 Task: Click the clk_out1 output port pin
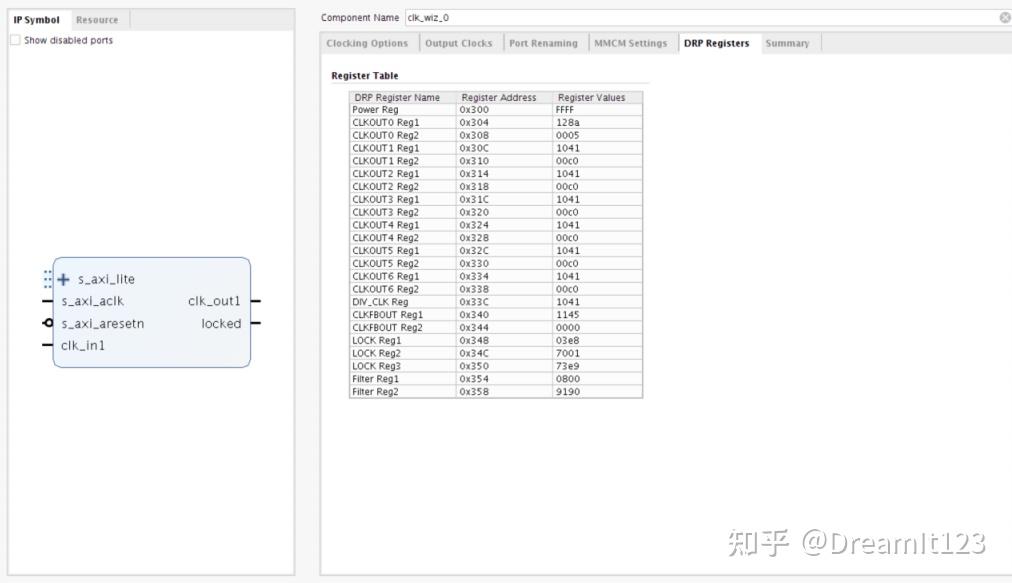(256, 300)
